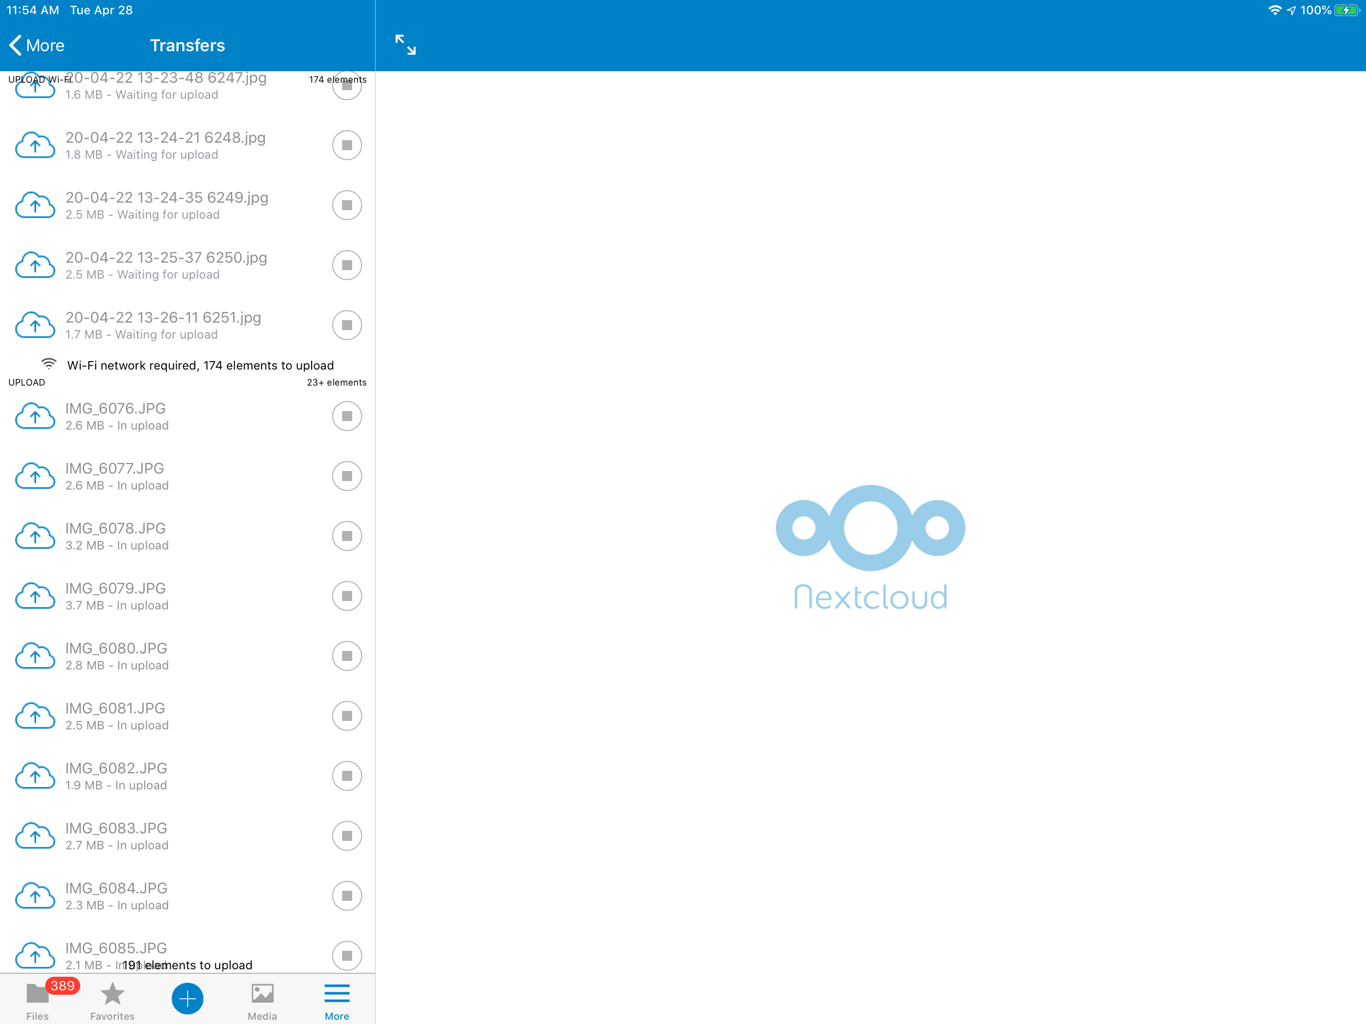Tap the Transfers title
The height and width of the screenshot is (1024, 1366).
pos(187,45)
